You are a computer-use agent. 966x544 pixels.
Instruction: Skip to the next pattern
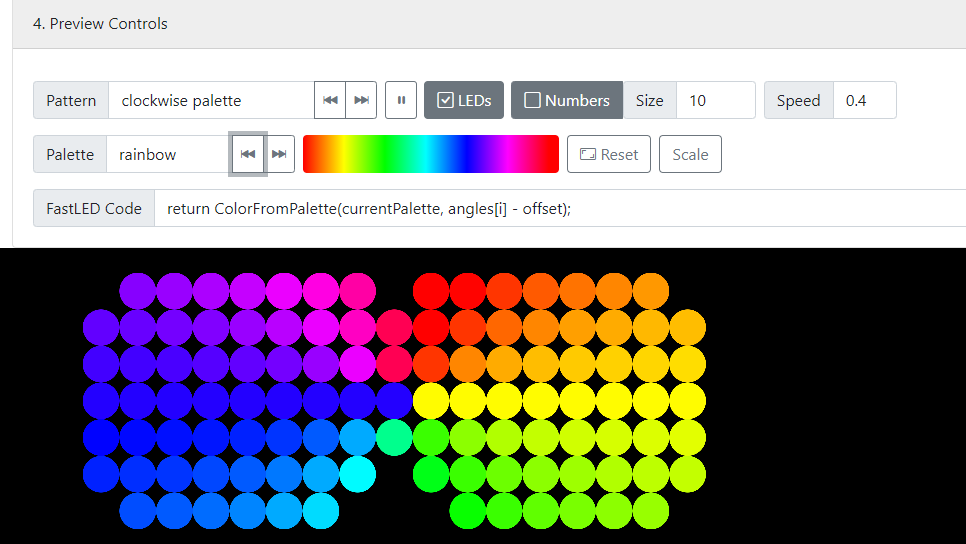click(361, 100)
